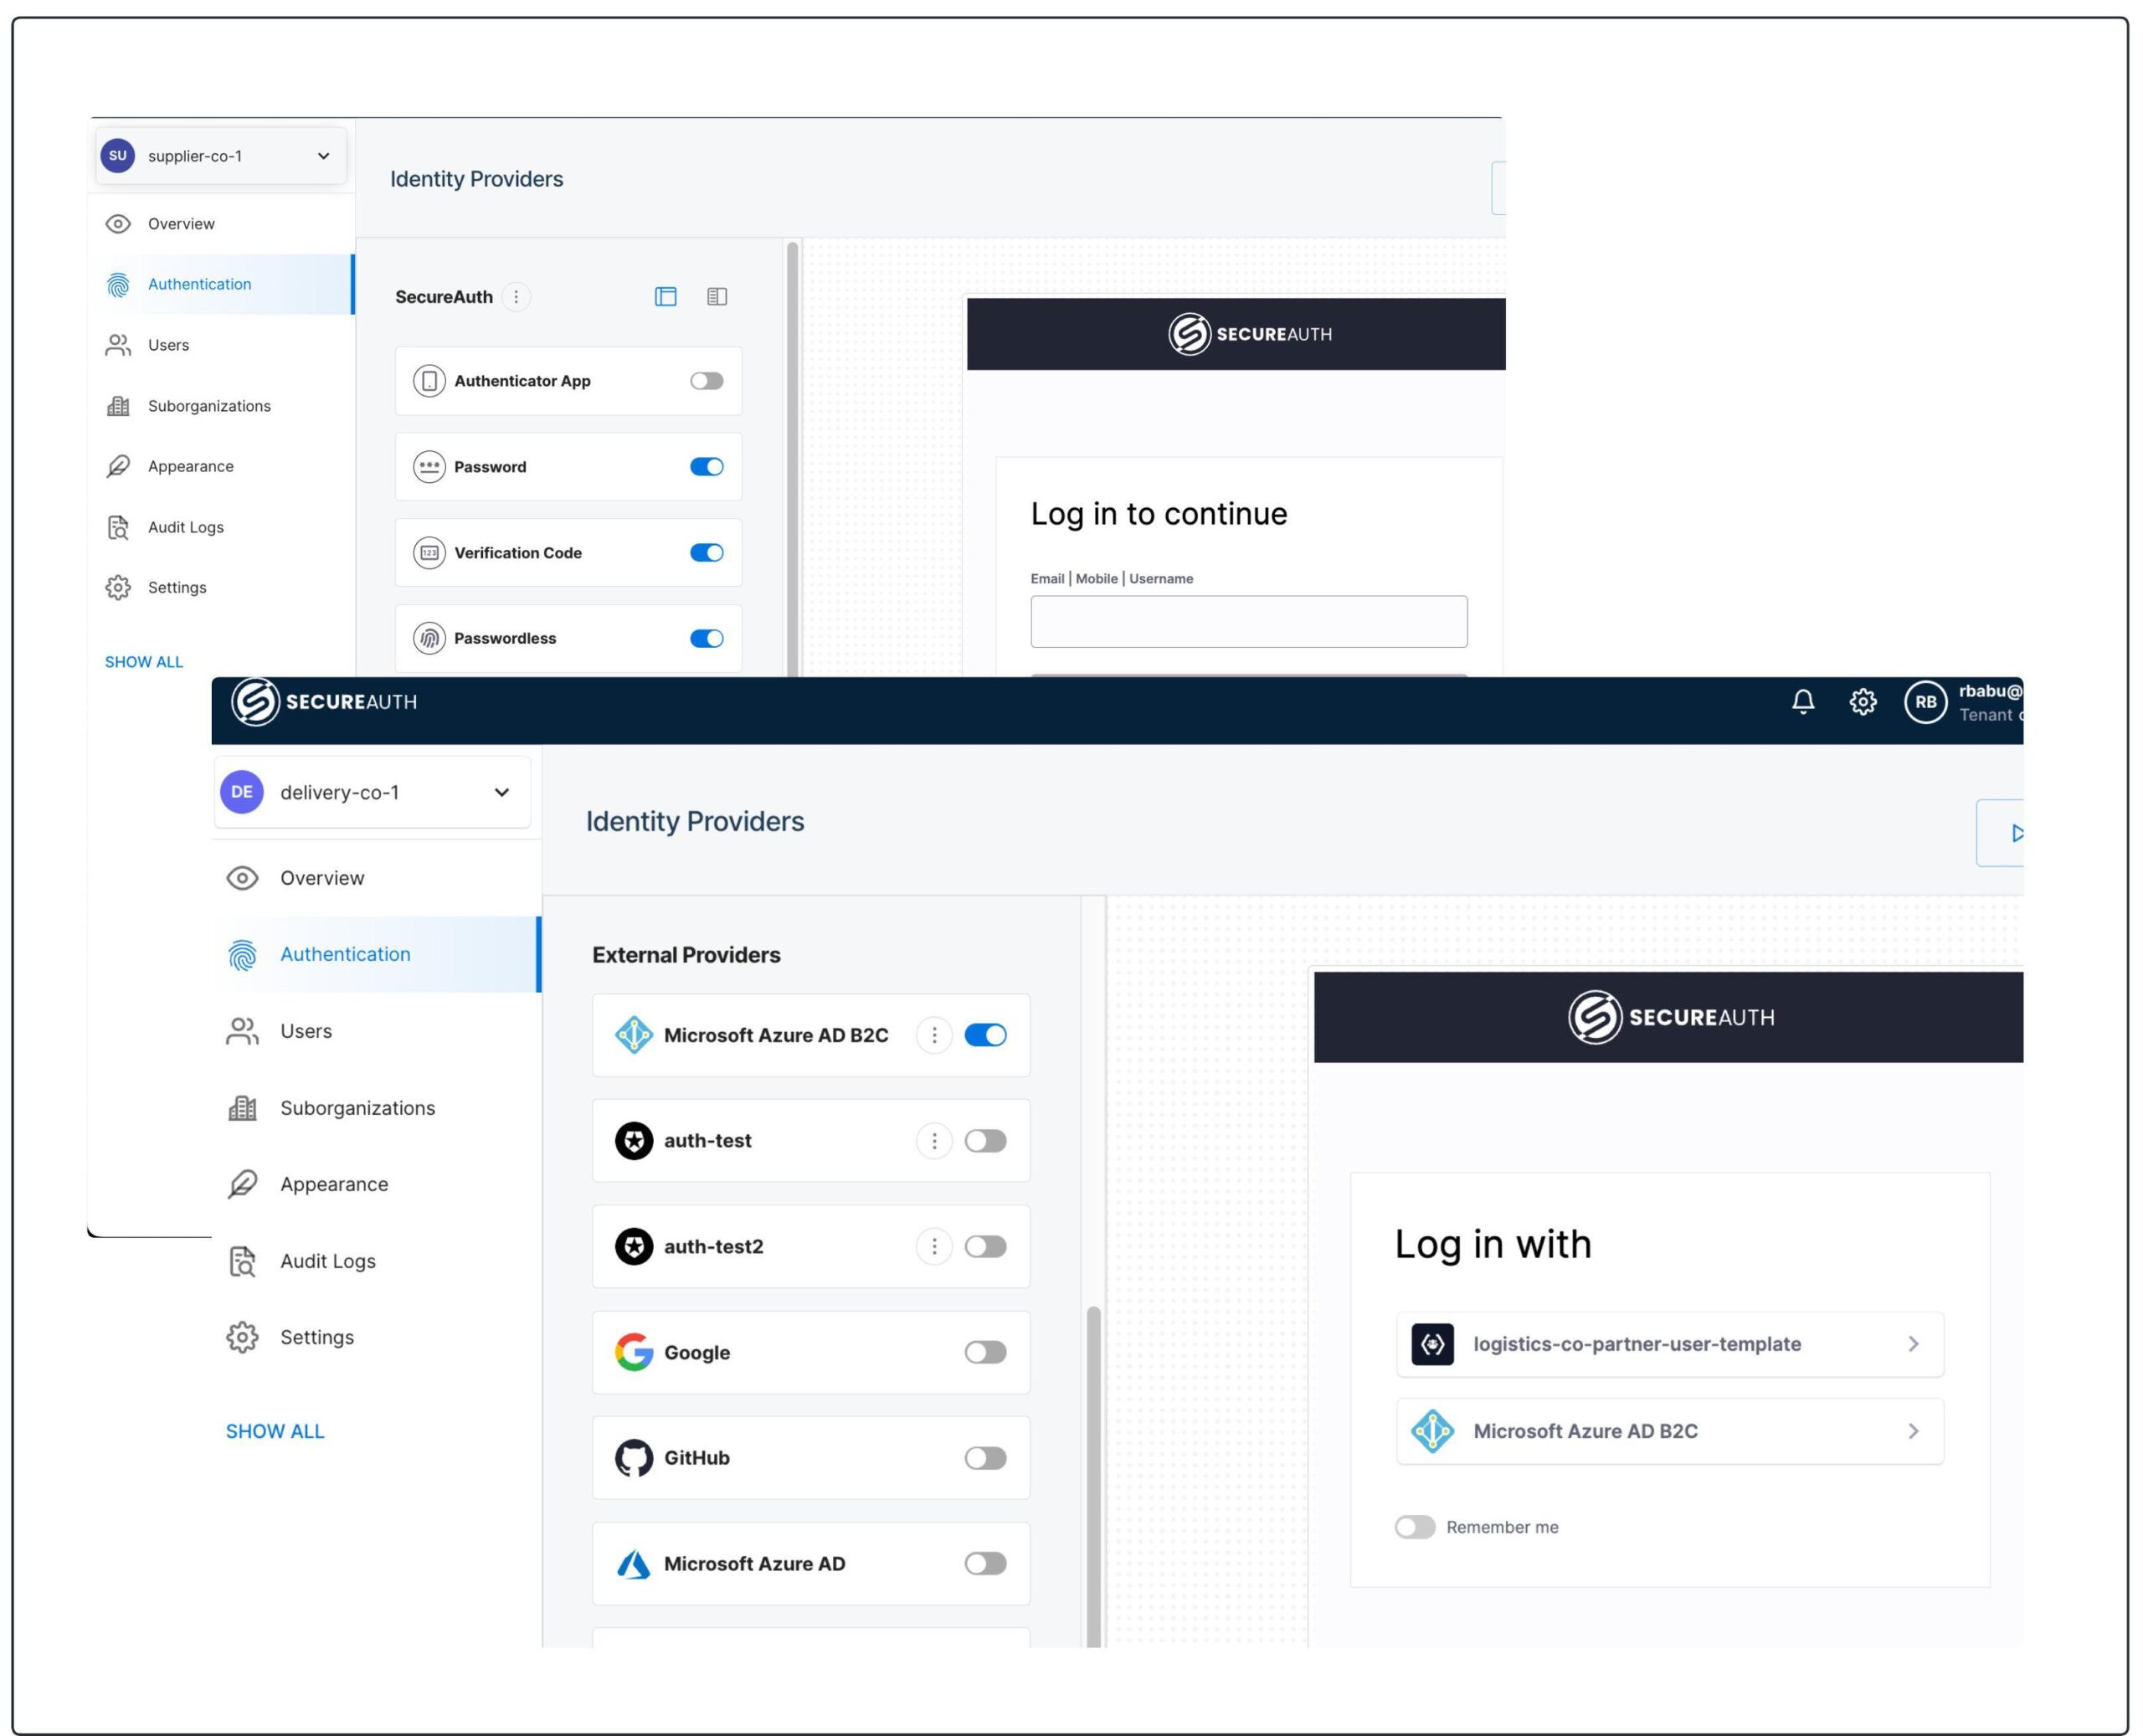This screenshot has height=1736, width=2143.
Task: Open Users in supplier-co-1 back window
Action: tap(222, 345)
